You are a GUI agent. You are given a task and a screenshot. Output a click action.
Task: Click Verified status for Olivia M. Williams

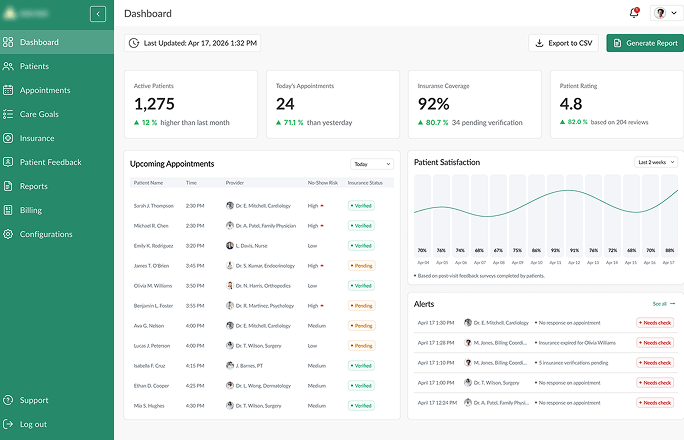click(x=361, y=286)
